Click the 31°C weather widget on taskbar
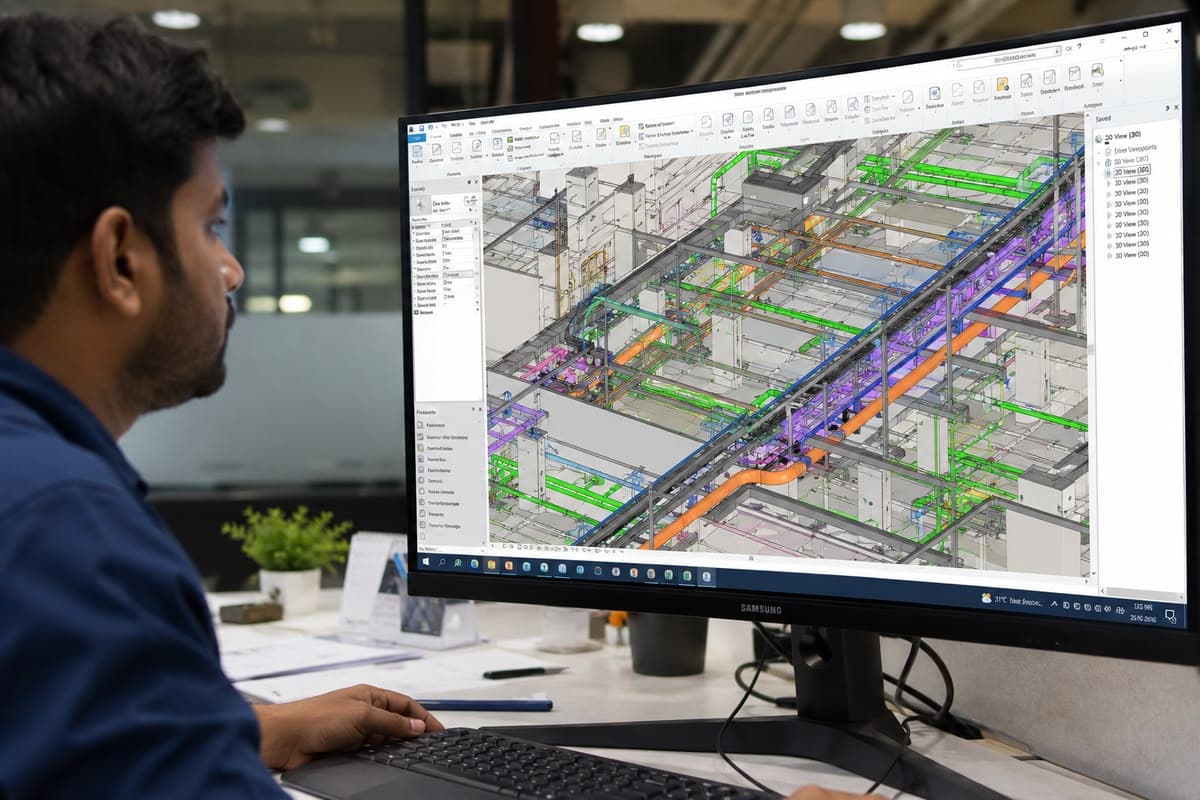 point(1012,601)
